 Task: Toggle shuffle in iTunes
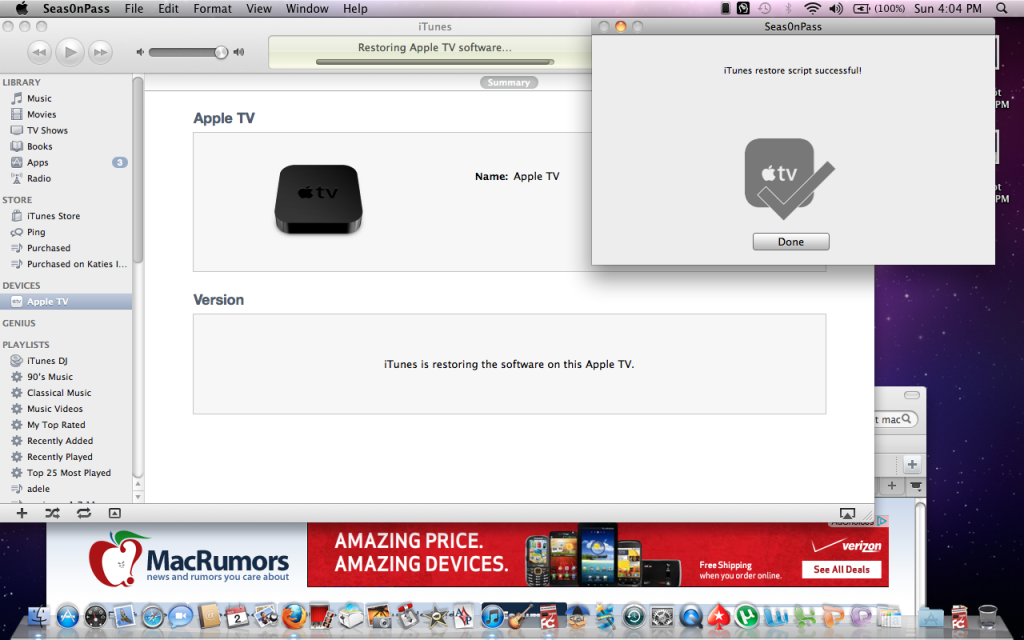click(52, 513)
